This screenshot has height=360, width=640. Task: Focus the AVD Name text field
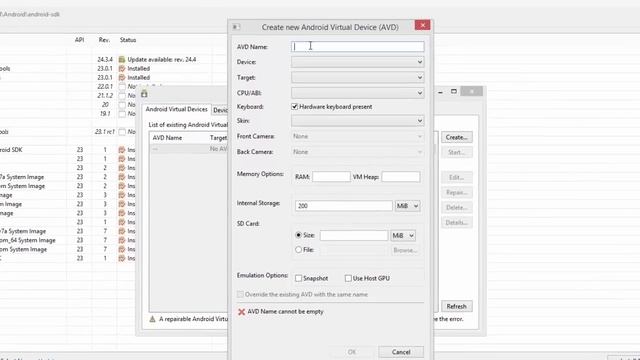click(358, 47)
